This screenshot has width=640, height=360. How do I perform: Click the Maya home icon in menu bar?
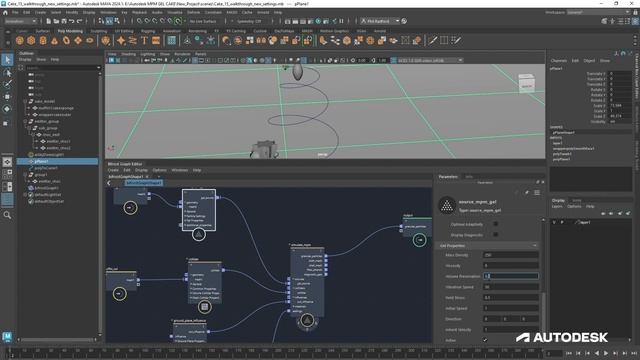tap(5, 12)
